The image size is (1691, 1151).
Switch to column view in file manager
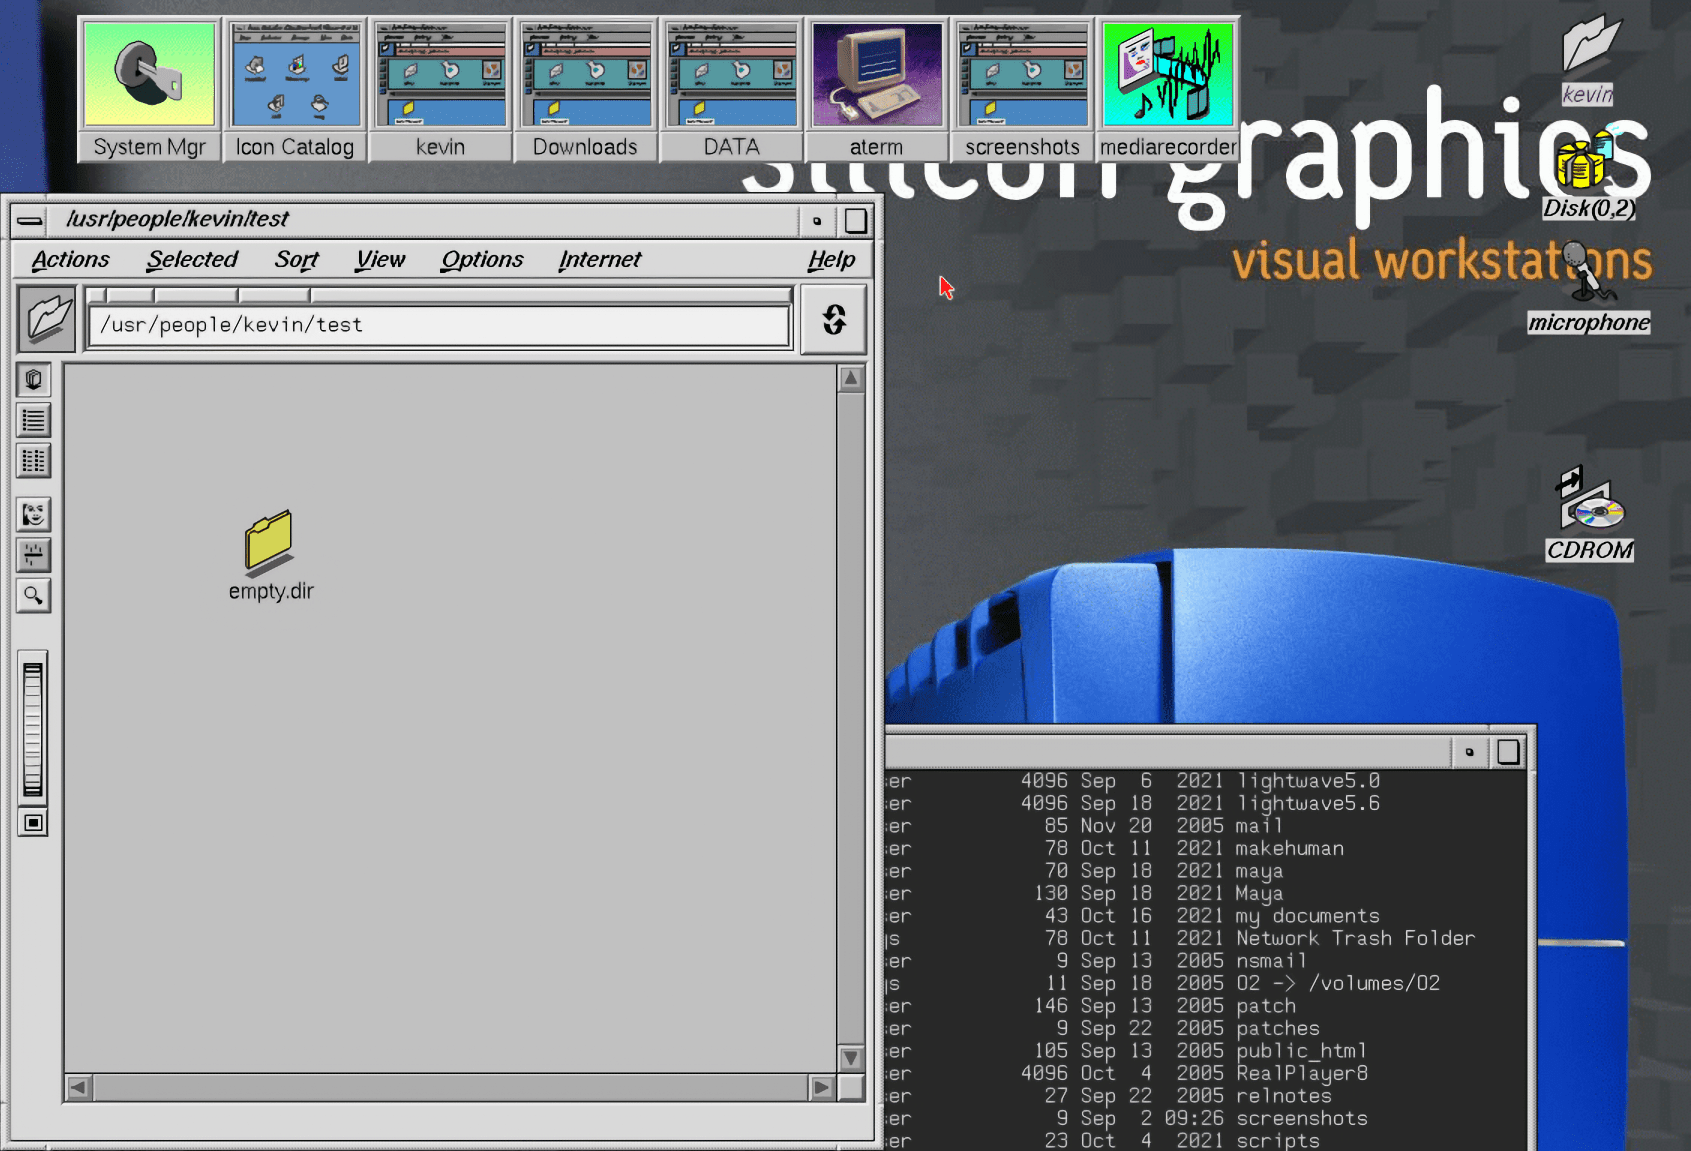tap(34, 461)
